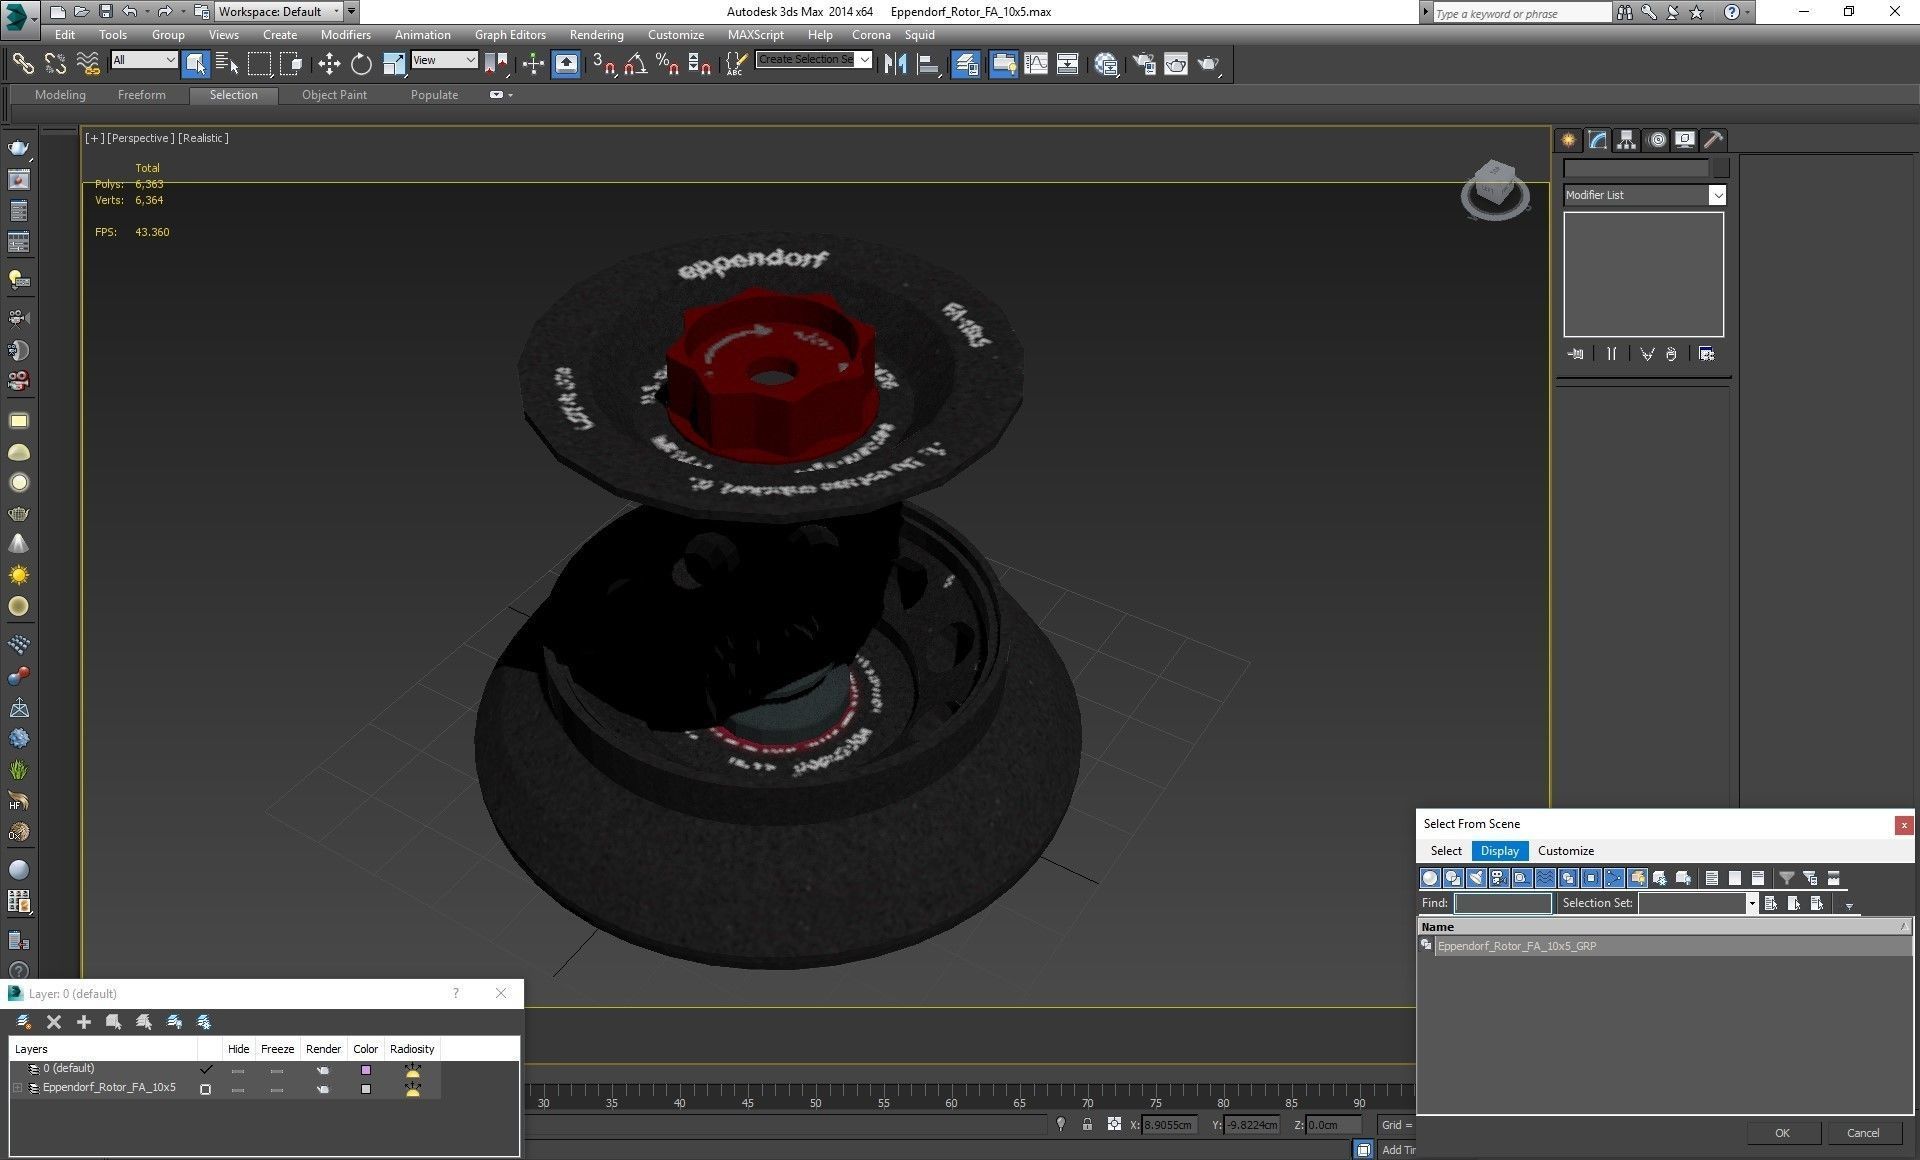Toggle the Spinner Snap icon

[700, 64]
